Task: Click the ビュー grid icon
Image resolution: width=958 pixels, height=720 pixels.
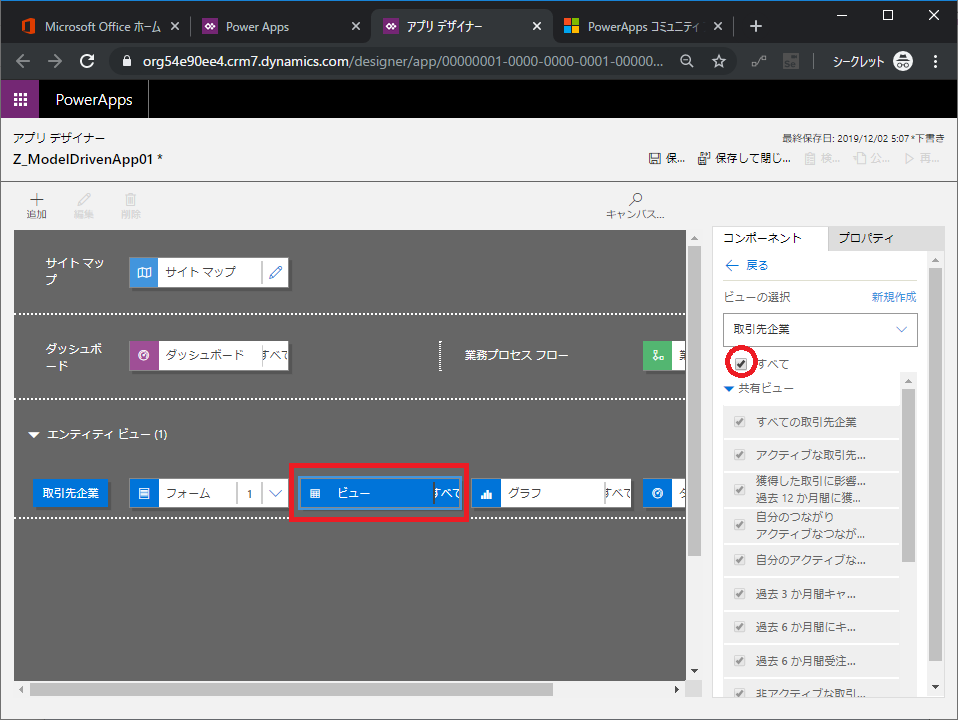Action: (x=315, y=493)
